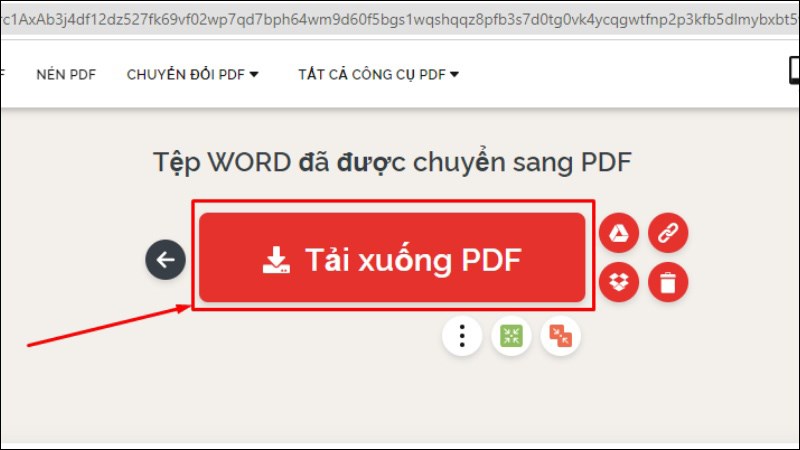This screenshot has width=800, height=450.
Task: Save file to Google Drive
Action: pos(619,233)
